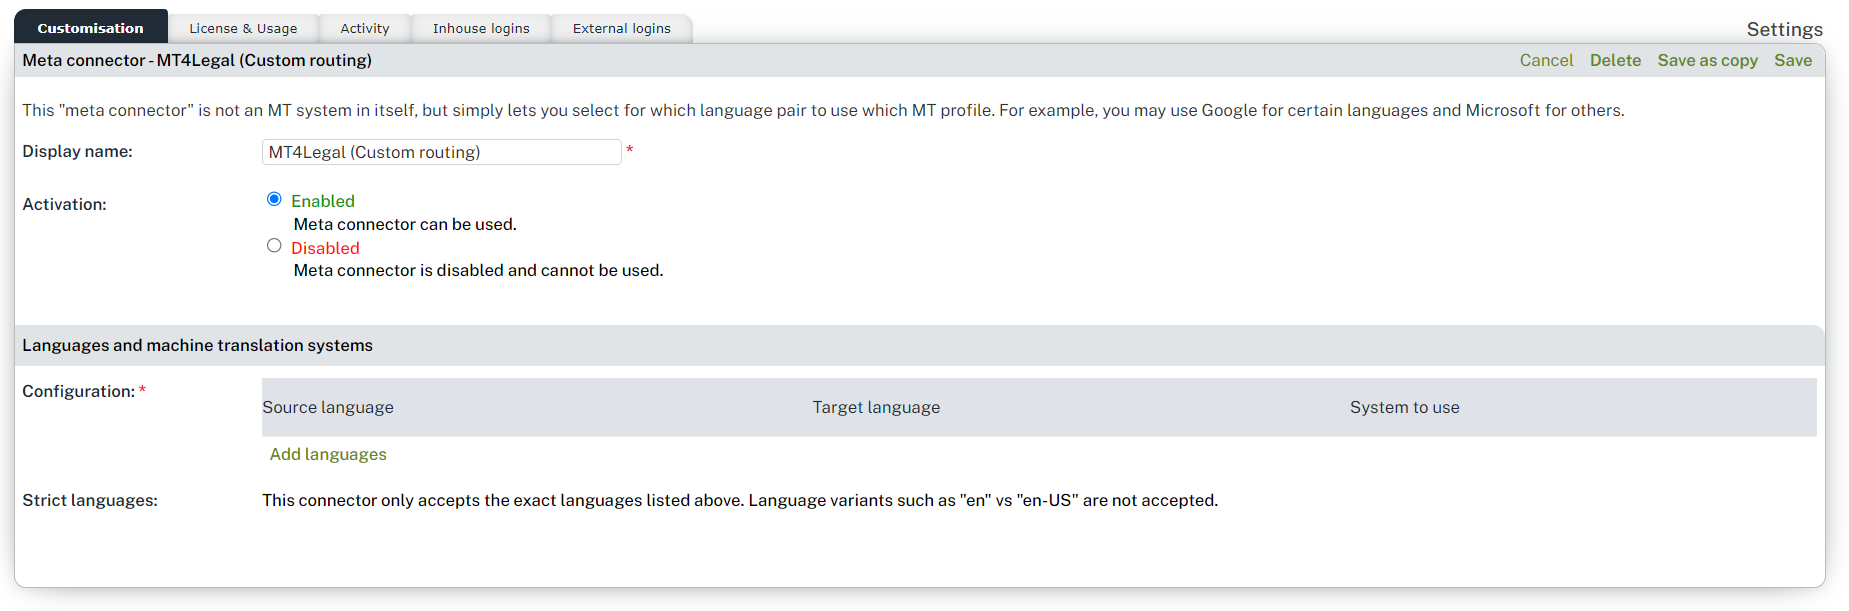Screen dimensions: 1849x611
Task: Click the Add languages link
Action: point(328,454)
